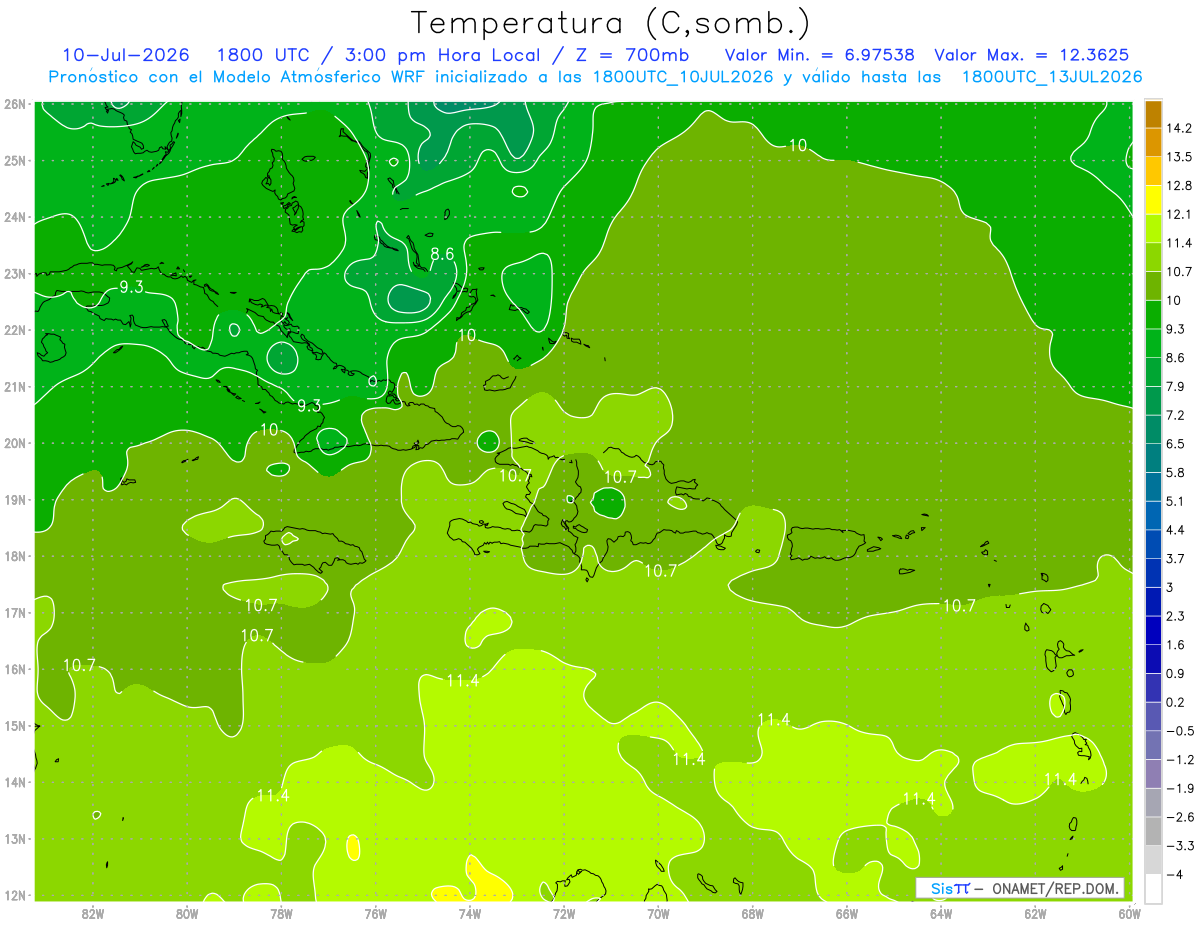Click the colorbar scale label 14.2
Image resolution: width=1200 pixels, height=927 pixels.
[1181, 128]
